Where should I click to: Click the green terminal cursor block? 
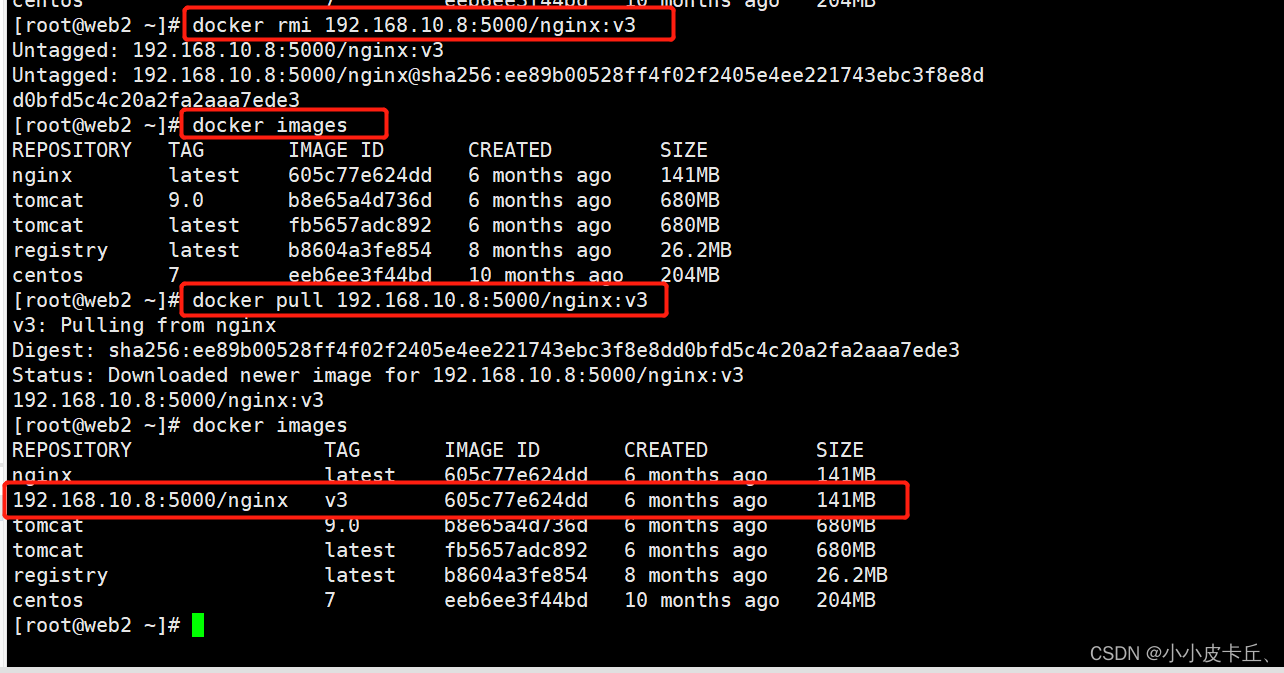click(x=198, y=625)
